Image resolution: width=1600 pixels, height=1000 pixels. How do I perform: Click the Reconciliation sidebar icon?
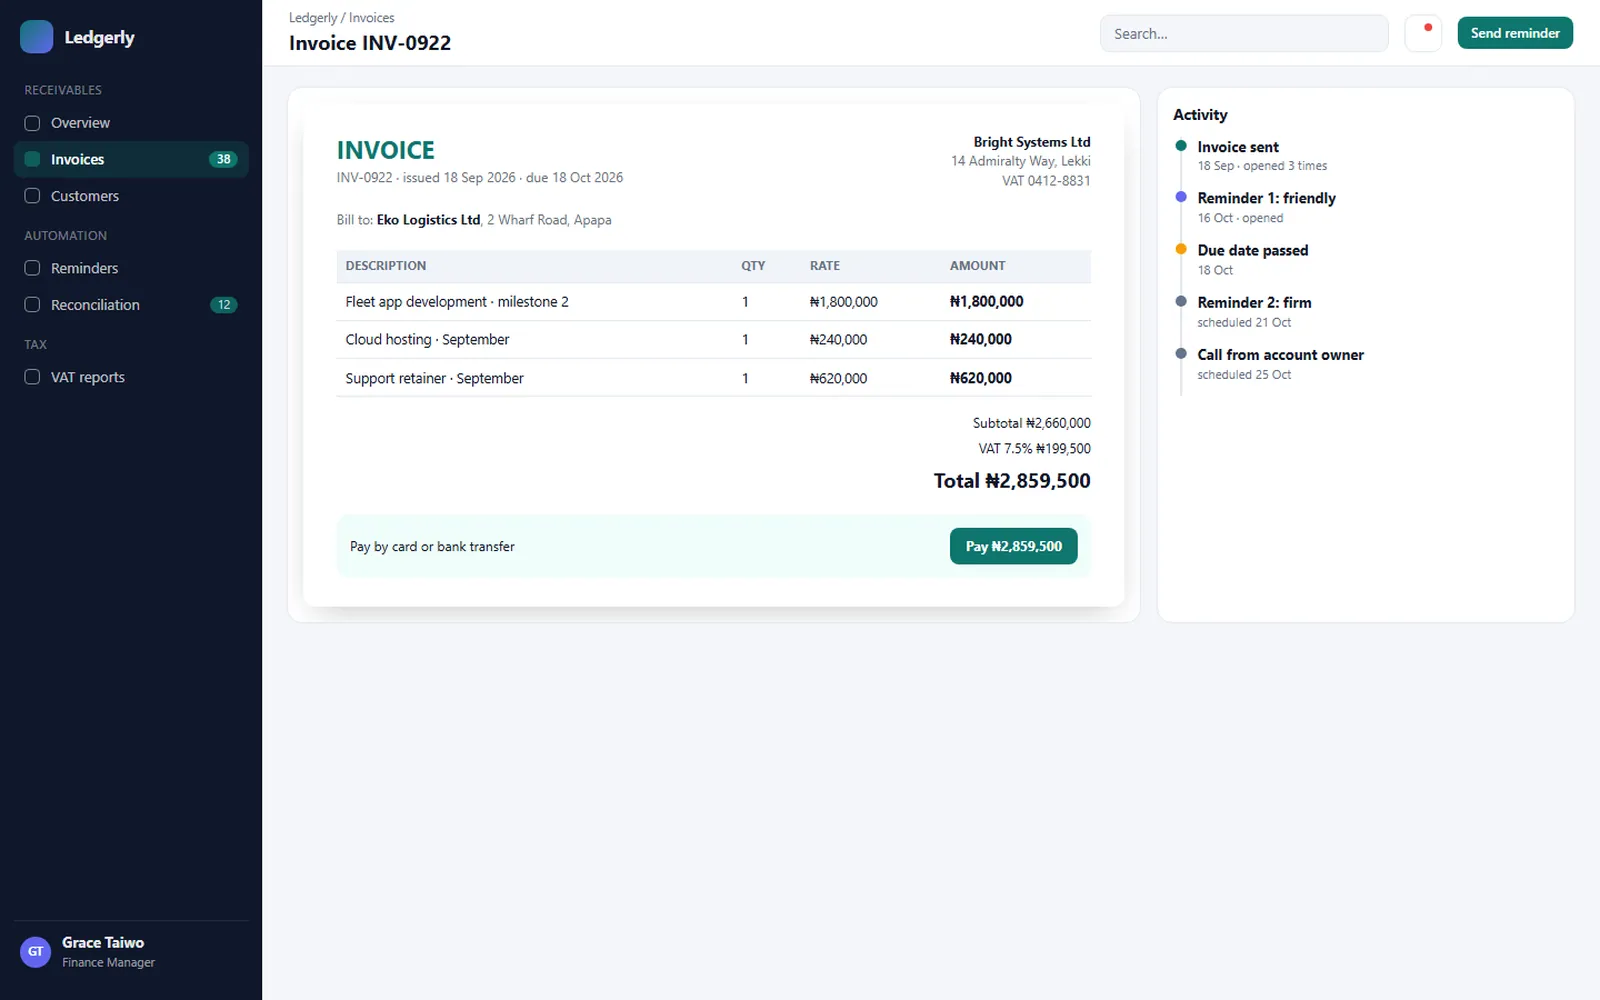[x=32, y=305]
